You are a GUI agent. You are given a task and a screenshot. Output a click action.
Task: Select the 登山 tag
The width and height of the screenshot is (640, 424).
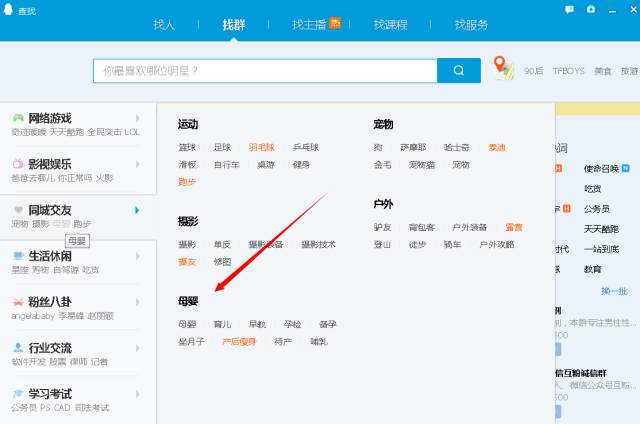[382, 244]
